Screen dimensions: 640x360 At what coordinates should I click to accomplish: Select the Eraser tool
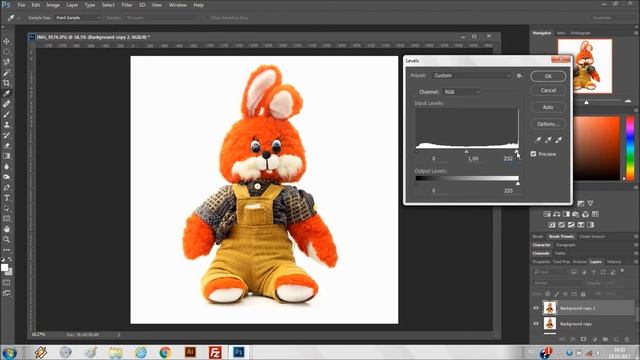7,146
